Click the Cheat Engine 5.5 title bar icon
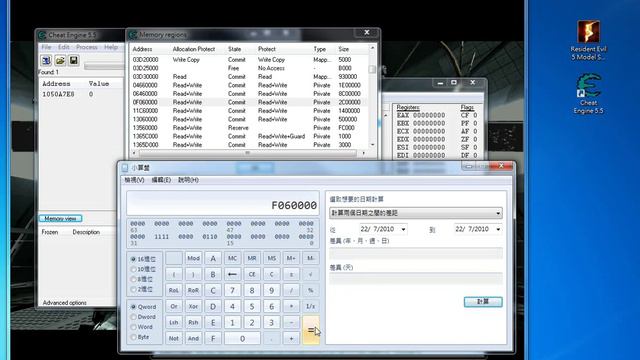The width and height of the screenshot is (640, 360). tap(42, 36)
